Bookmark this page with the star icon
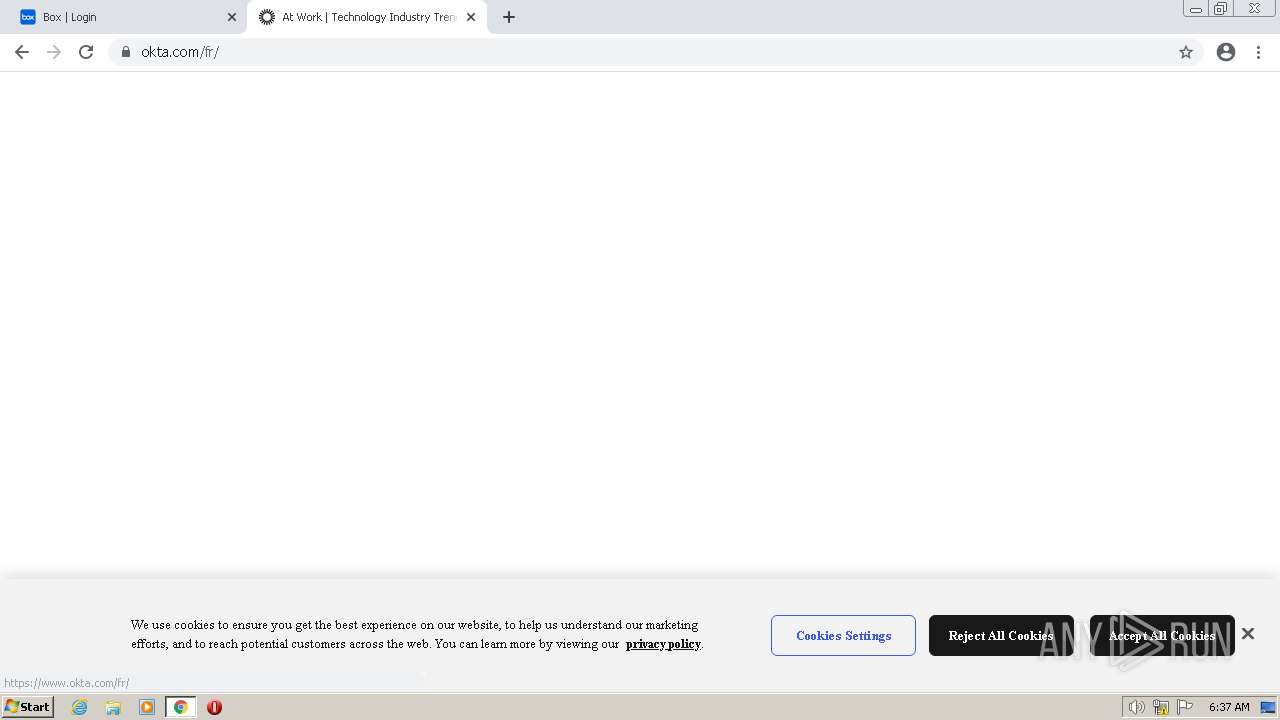1280x720 pixels. 1186,52
